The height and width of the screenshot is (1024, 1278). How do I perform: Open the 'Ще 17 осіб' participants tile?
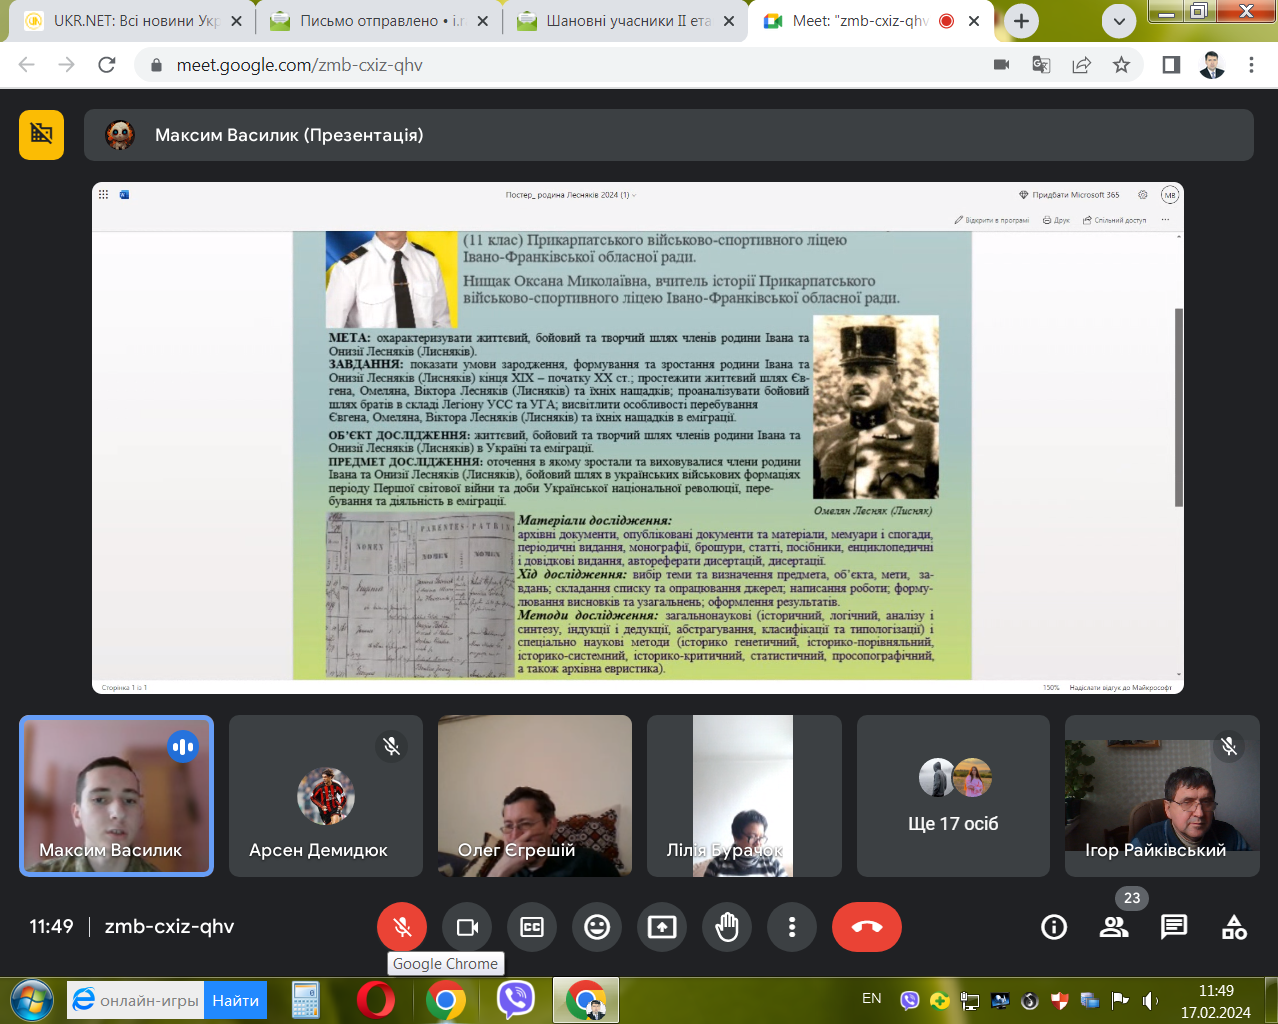pos(953,796)
